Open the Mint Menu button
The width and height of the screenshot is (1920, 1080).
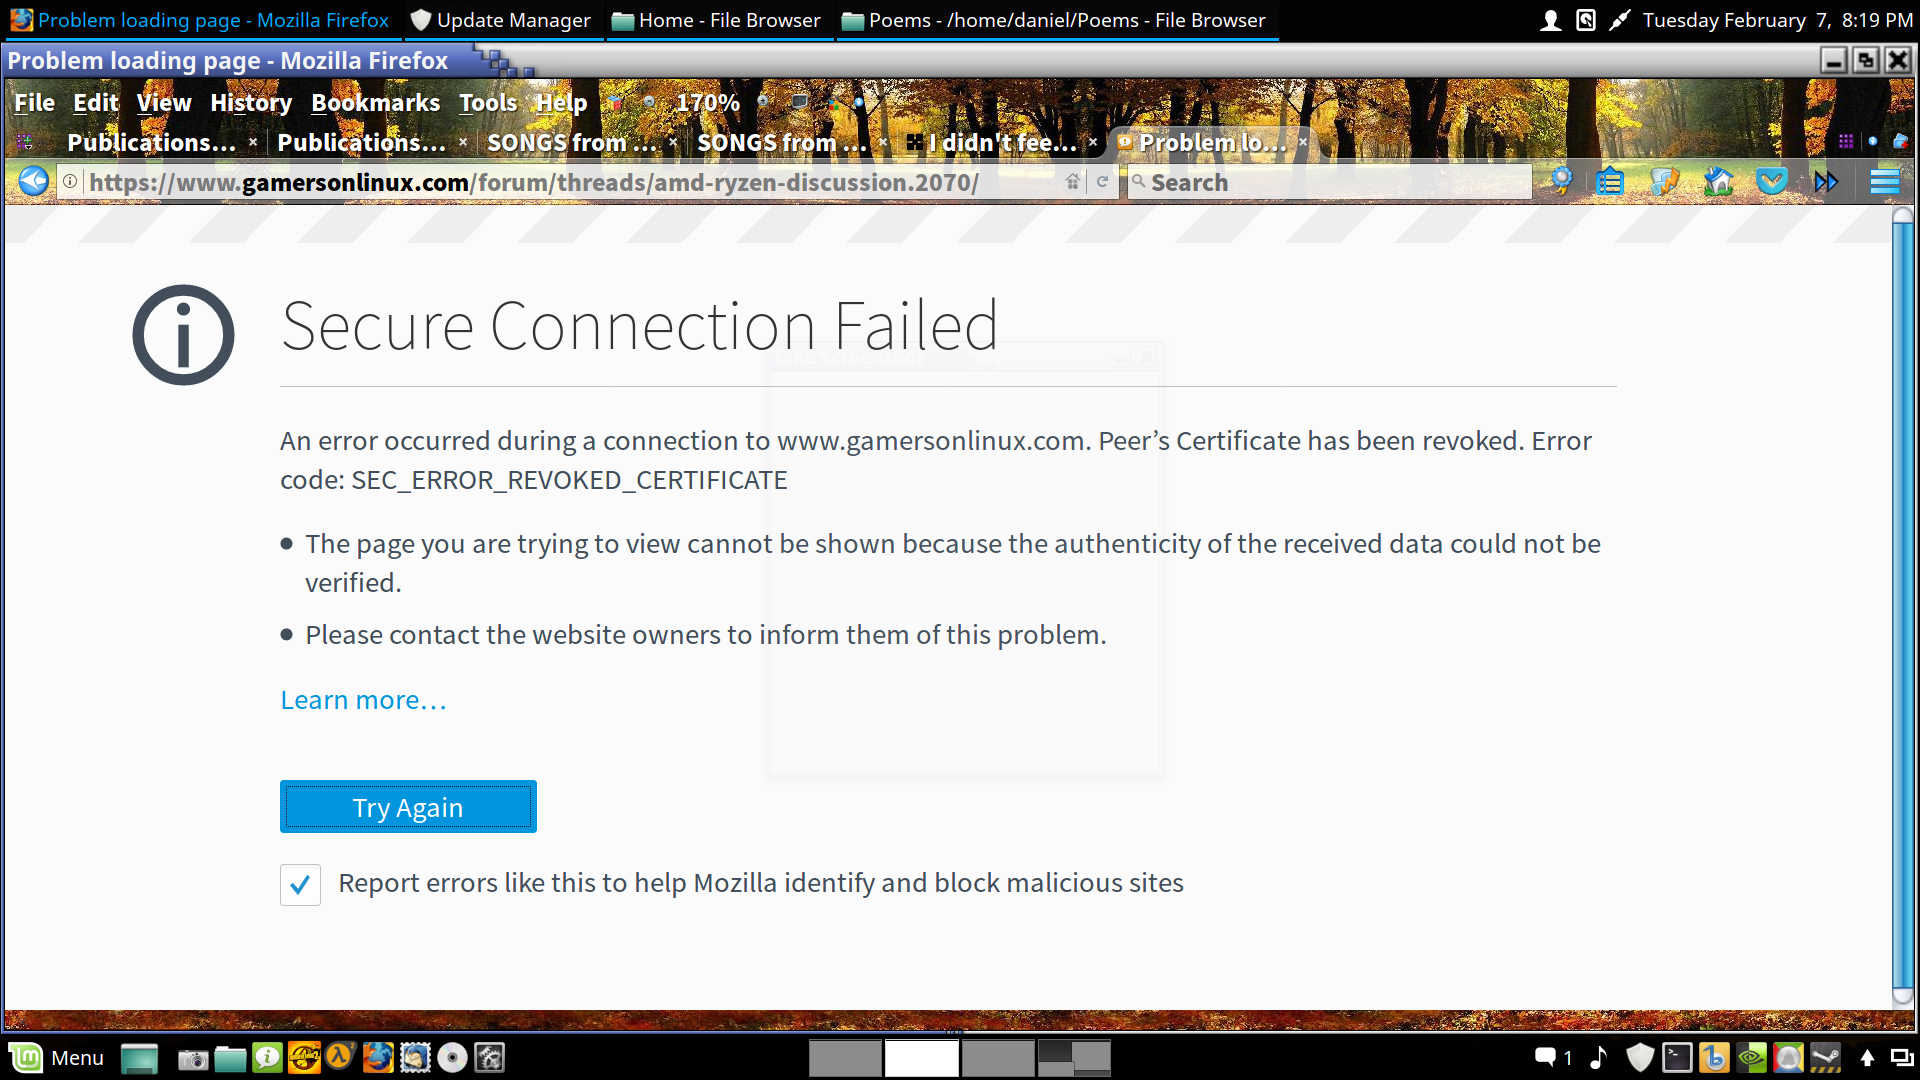click(x=57, y=1058)
